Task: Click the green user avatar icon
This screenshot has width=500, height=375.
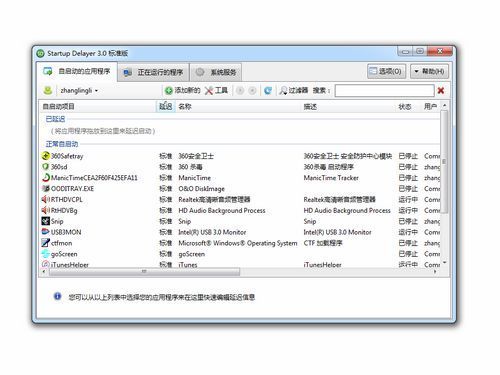Action: coord(48,90)
